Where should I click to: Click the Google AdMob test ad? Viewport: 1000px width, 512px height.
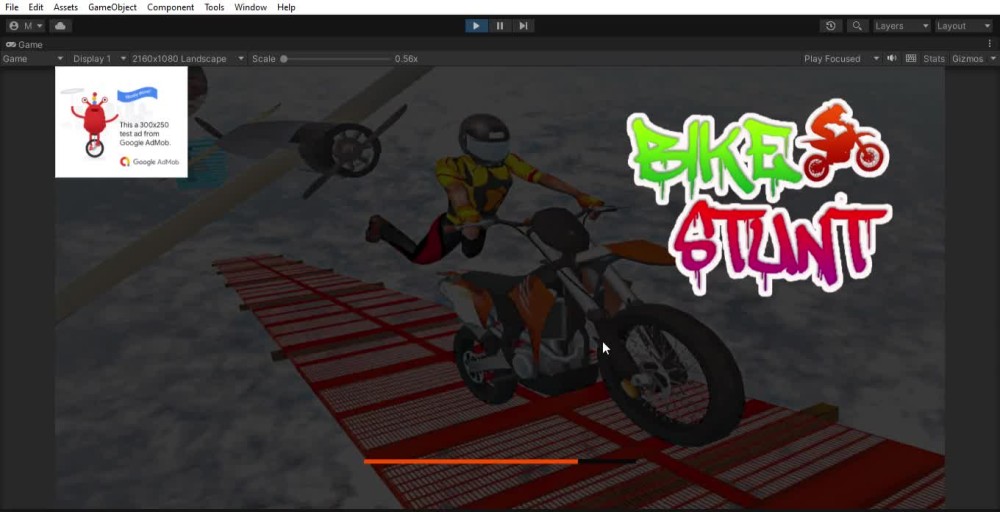[121, 122]
